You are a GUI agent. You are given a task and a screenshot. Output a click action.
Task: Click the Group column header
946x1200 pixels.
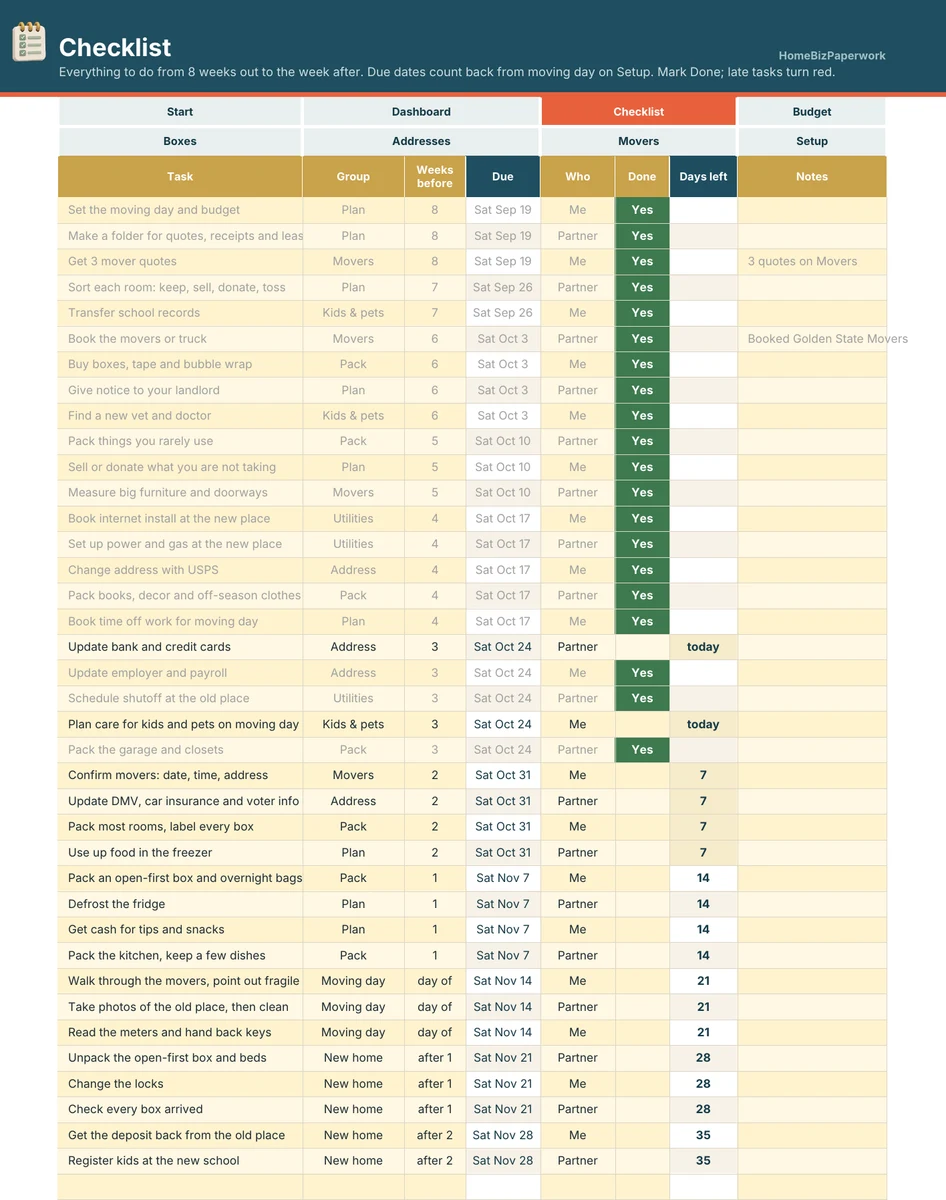pyautogui.click(x=353, y=176)
